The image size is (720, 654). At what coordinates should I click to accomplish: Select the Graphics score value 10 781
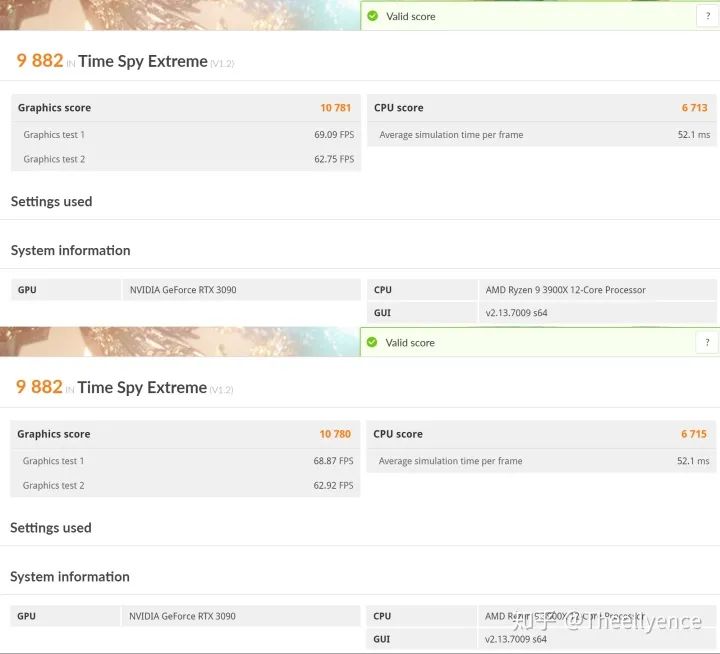335,108
